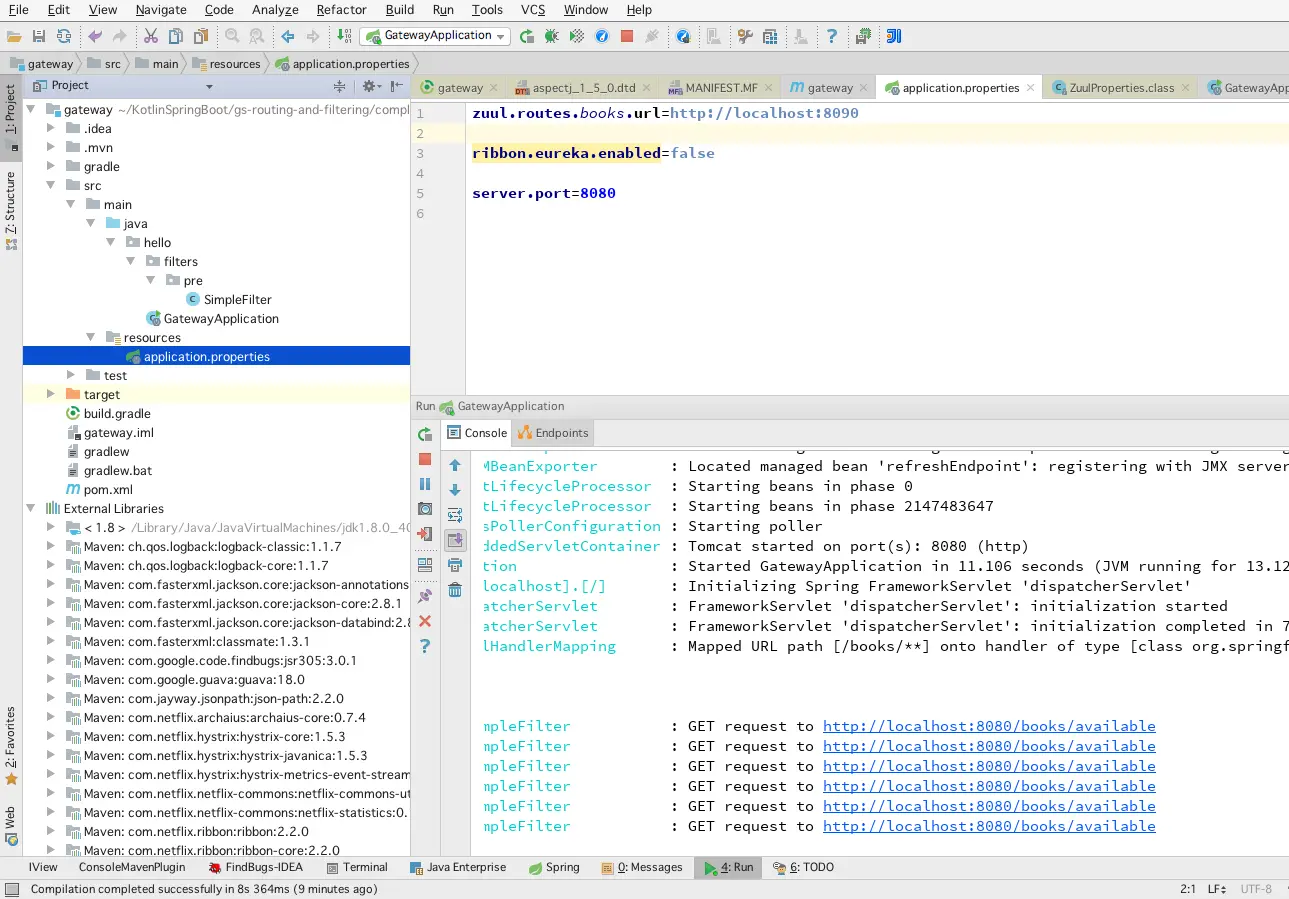Click the Cut scissors icon
Image resolution: width=1289 pixels, height=899 pixels.
150,36
